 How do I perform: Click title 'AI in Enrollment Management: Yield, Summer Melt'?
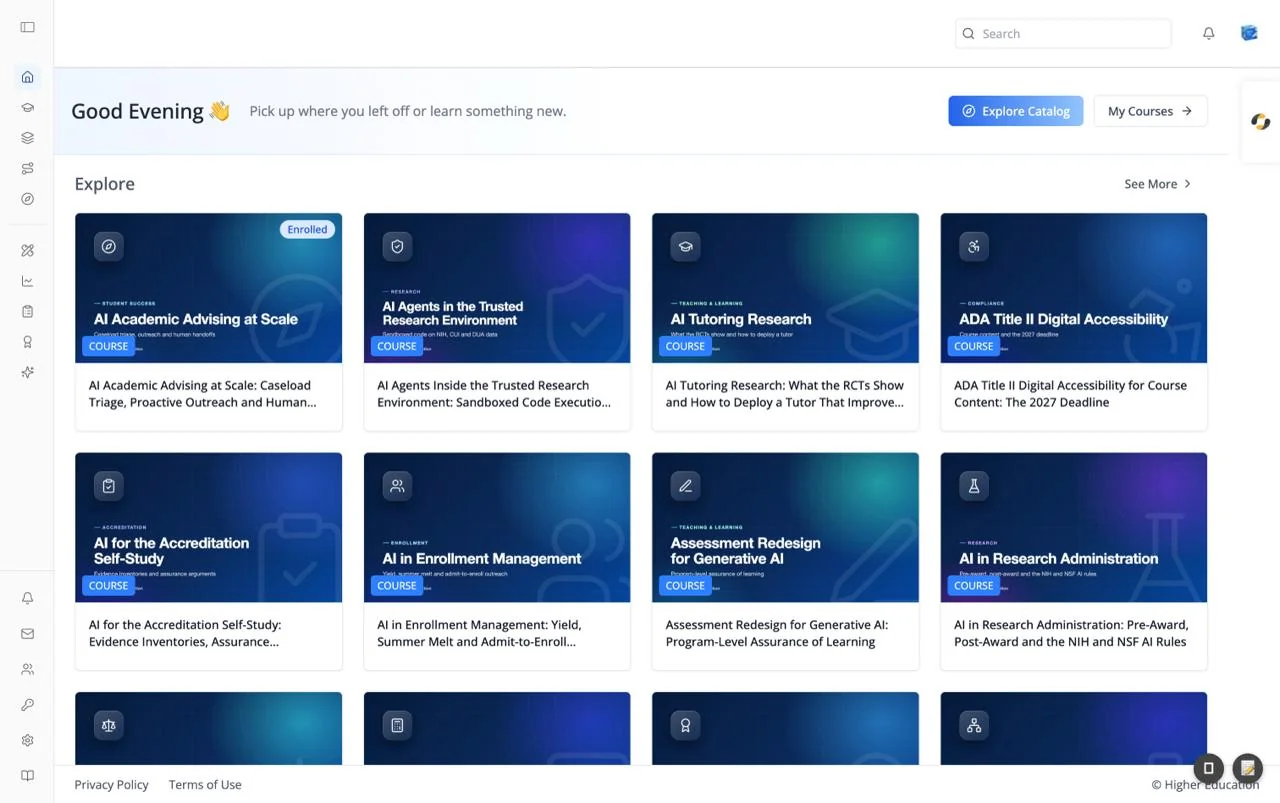point(479,633)
